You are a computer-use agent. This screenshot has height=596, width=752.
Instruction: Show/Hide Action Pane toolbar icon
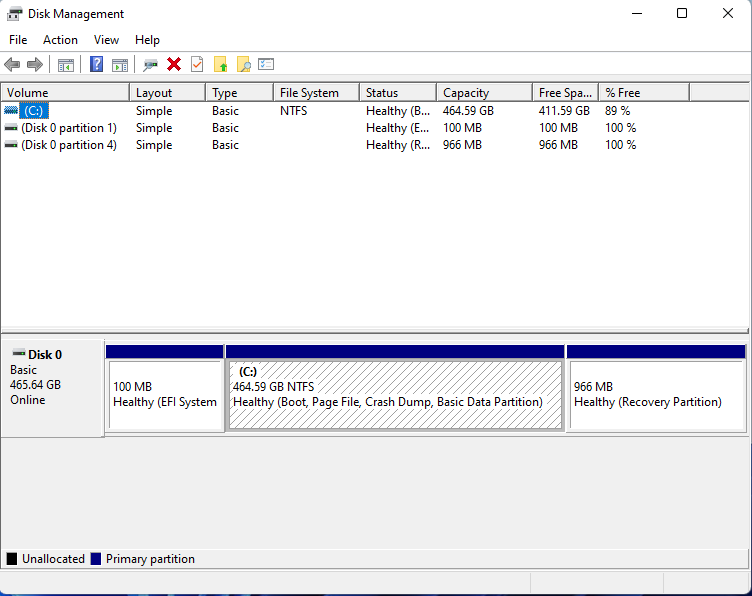tap(120, 65)
